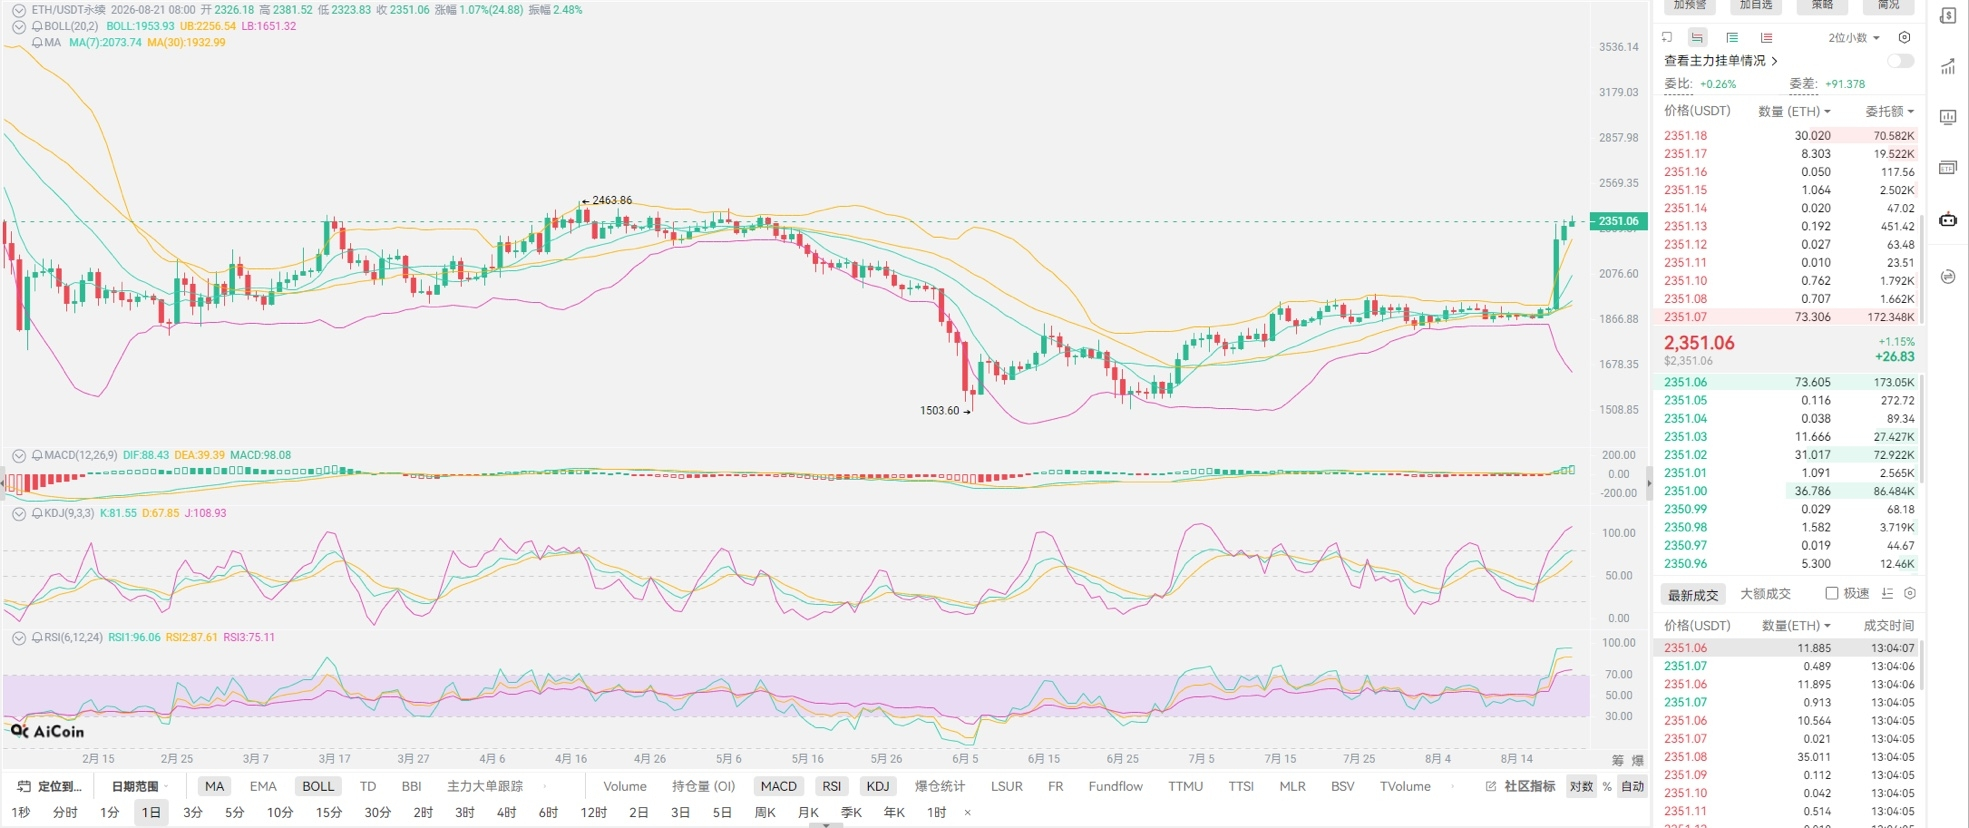Toggle the RSI sub-indicator
Screen dimensions: 1969x828
coord(831,786)
